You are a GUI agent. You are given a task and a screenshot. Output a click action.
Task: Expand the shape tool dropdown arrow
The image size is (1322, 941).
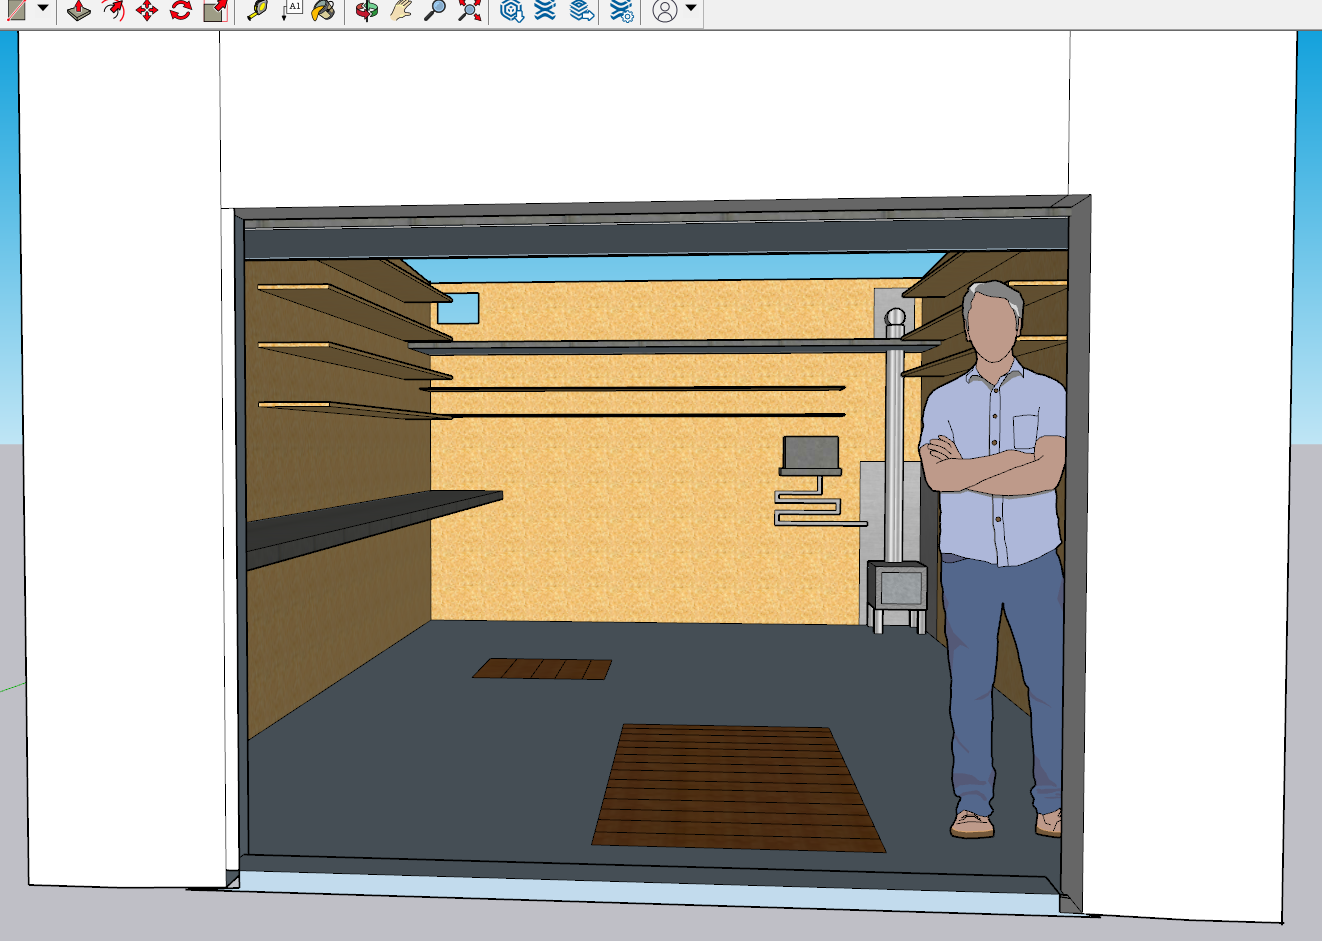pyautogui.click(x=43, y=9)
